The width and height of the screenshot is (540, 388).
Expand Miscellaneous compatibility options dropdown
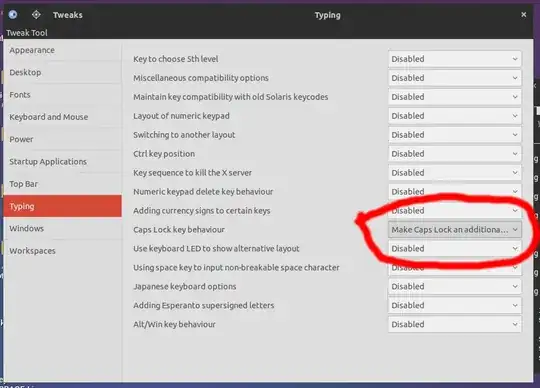(455, 78)
